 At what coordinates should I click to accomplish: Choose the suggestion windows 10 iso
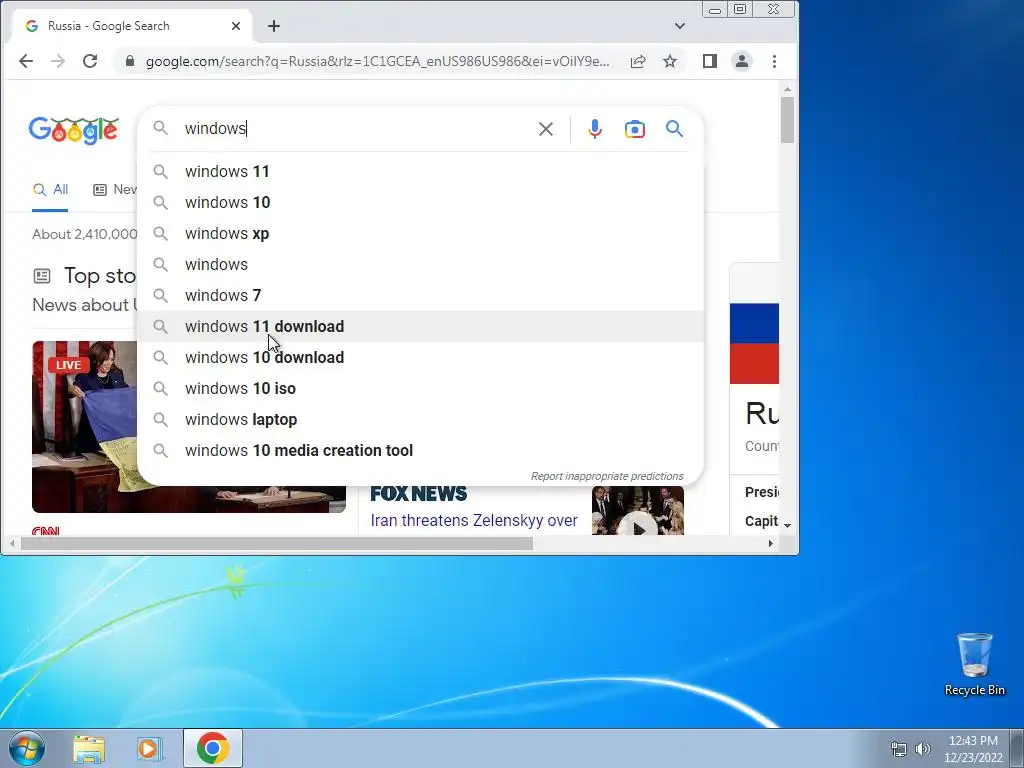[421, 389]
